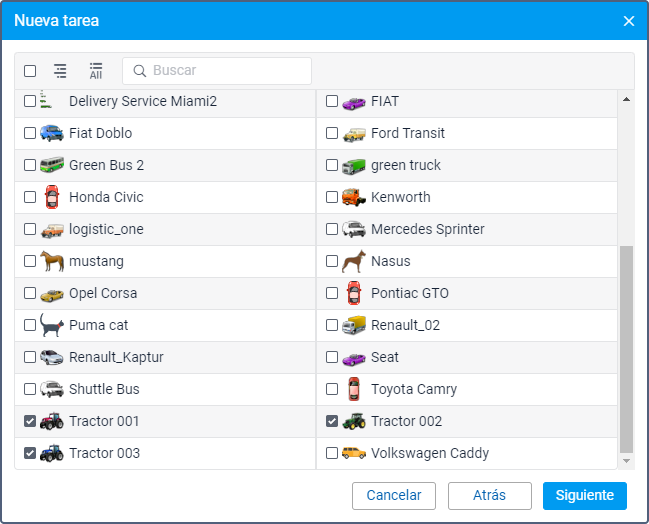The width and height of the screenshot is (649, 524).
Task: Click the Fiat Doblo blue van icon
Action: [x=52, y=133]
